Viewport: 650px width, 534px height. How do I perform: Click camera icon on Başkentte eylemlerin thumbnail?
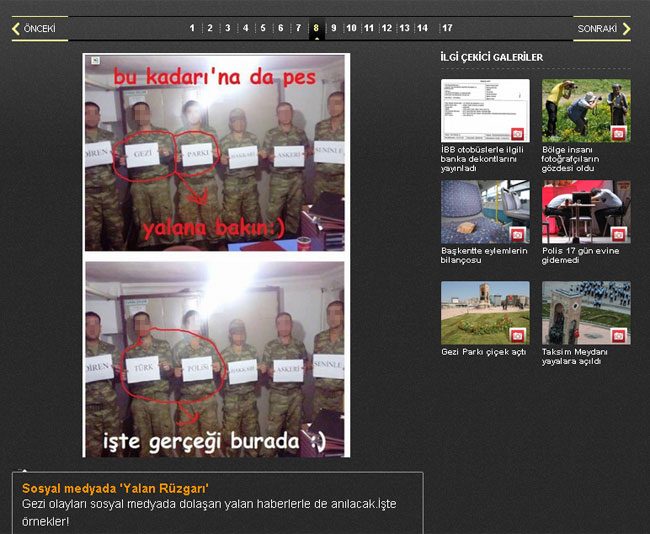[x=518, y=234]
